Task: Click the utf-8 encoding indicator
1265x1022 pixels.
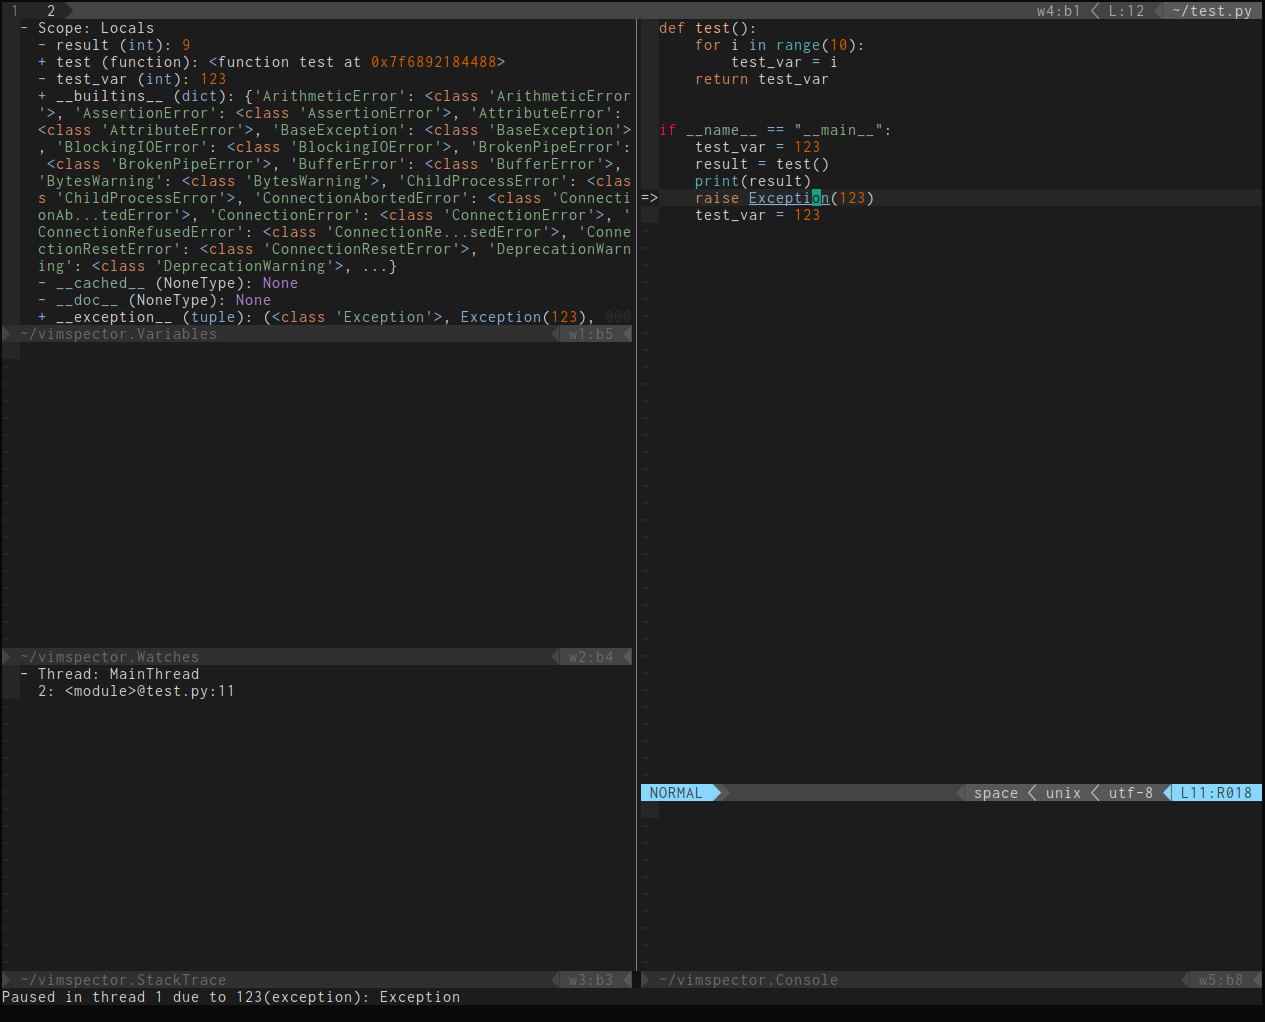Action: 1130,792
